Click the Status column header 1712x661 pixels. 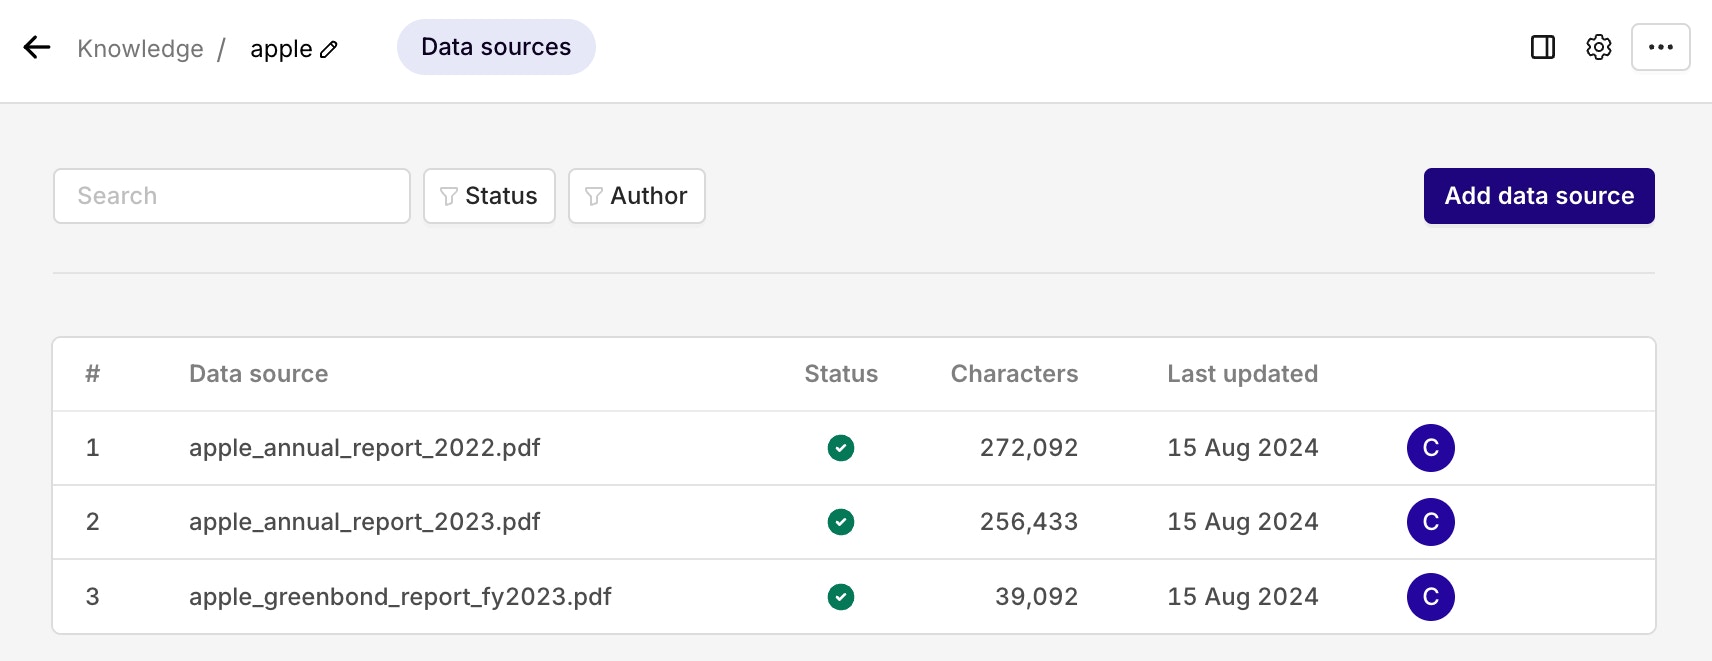point(841,374)
